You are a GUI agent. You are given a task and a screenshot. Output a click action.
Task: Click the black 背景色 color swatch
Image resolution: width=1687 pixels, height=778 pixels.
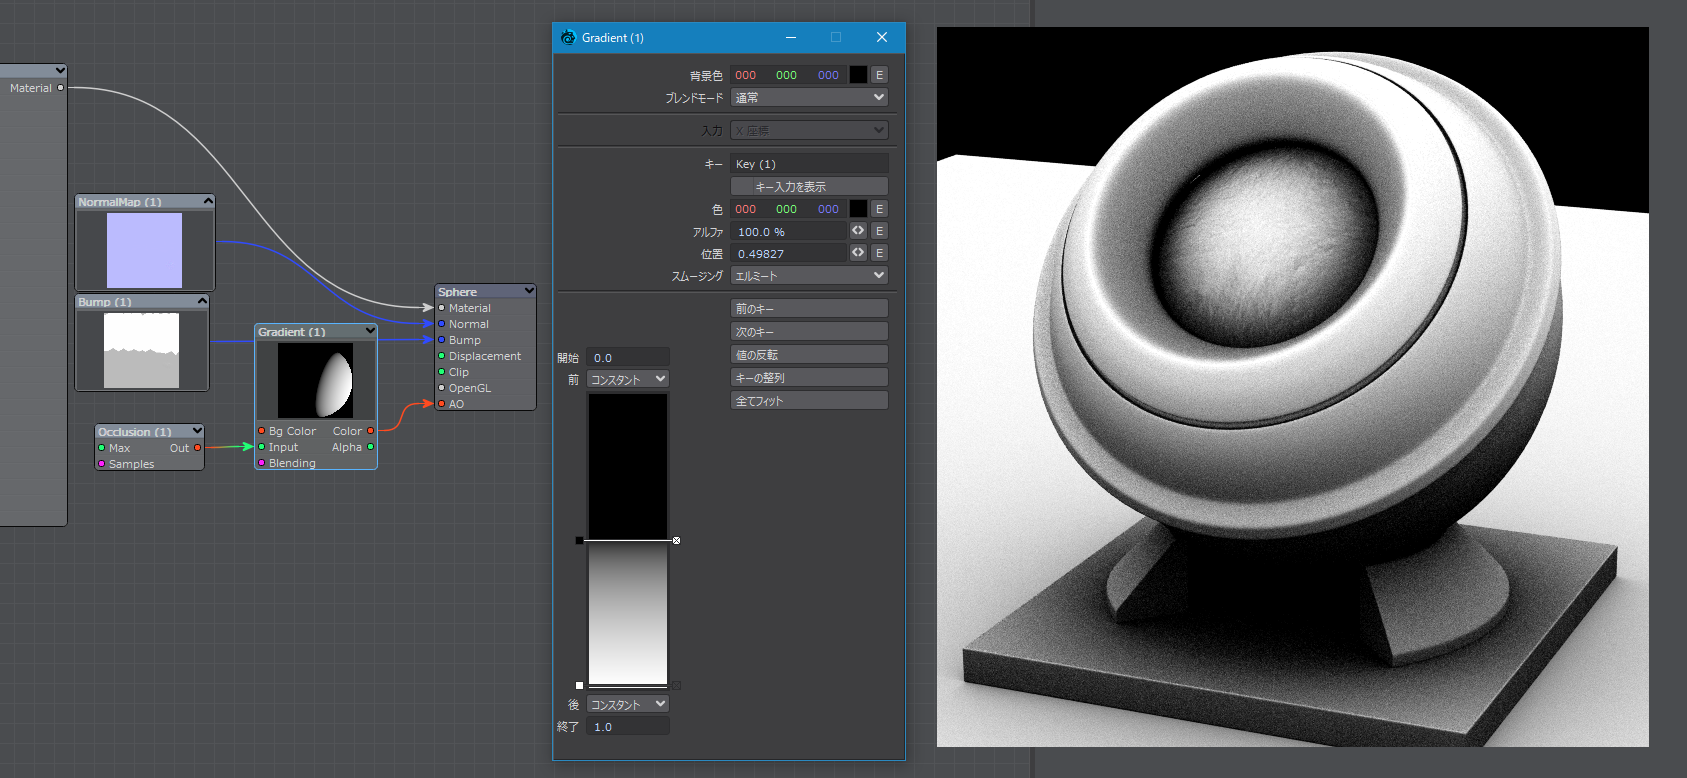[858, 75]
